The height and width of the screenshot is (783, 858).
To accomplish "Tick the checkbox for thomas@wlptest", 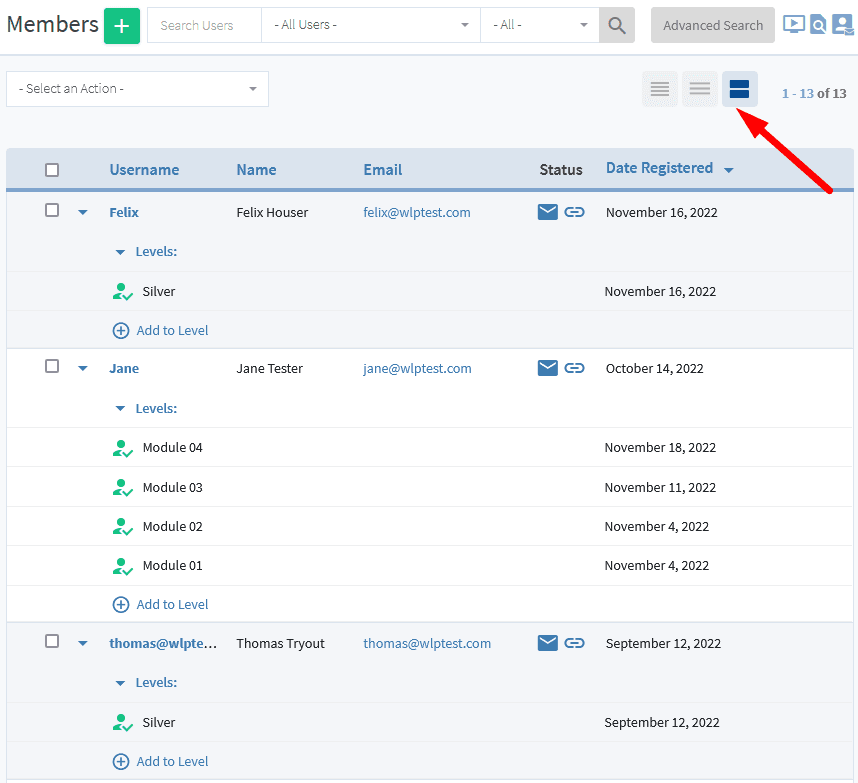I will coord(52,642).
